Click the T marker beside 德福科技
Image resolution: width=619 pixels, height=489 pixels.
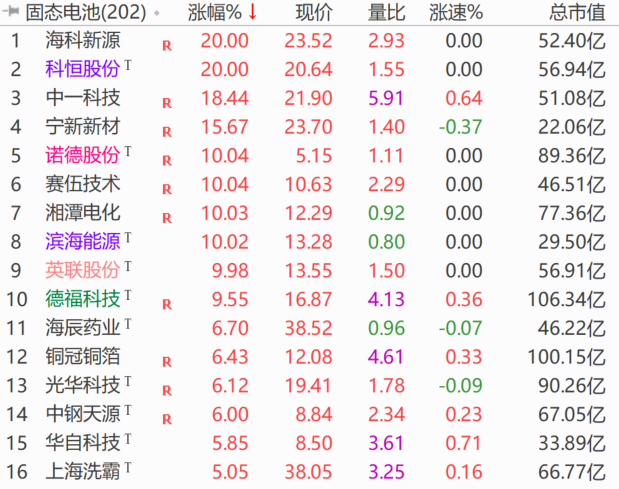(x=128, y=295)
